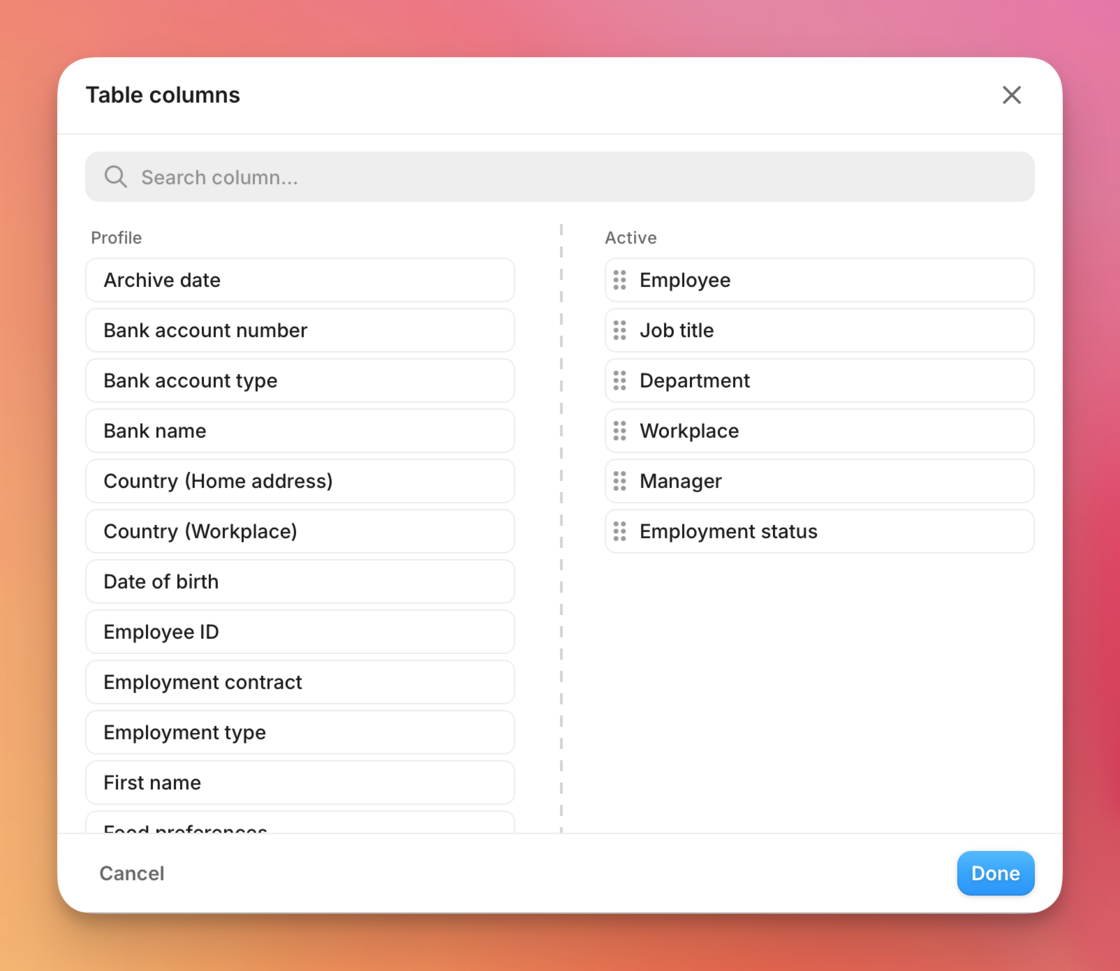Viewport: 1120px width, 971px height.
Task: Pick the Employee ID column
Action: [x=300, y=632]
